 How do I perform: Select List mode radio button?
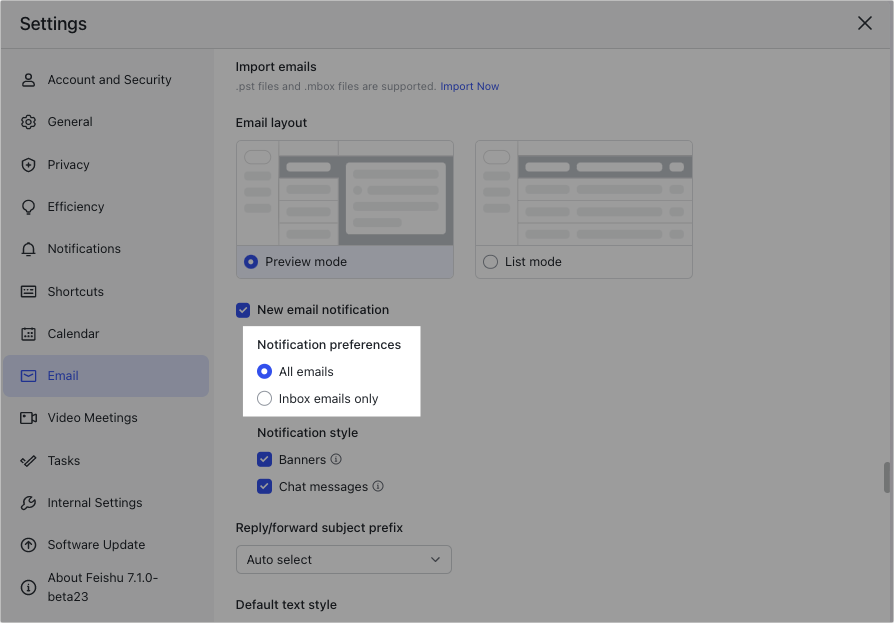pos(490,262)
